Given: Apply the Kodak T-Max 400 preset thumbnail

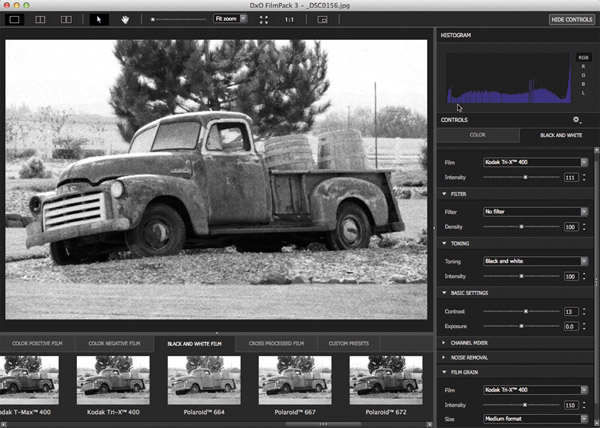Looking at the screenshot, I should 29,380.
